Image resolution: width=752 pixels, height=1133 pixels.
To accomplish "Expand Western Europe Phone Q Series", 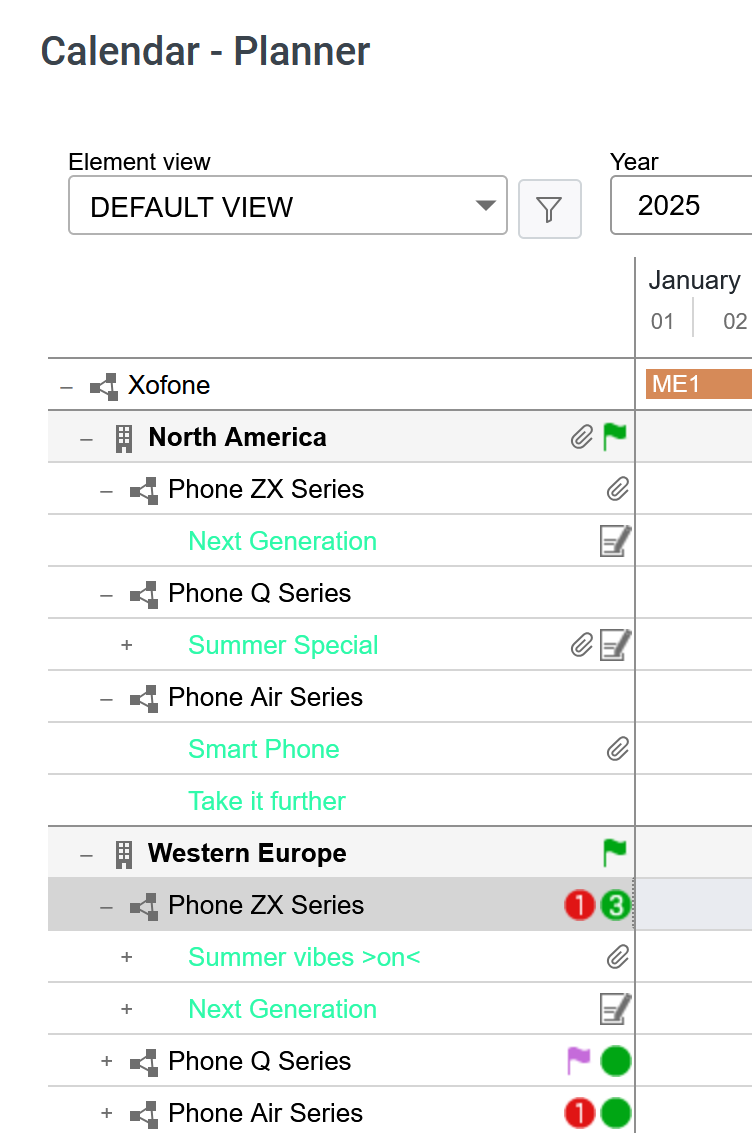I will 107,1061.
